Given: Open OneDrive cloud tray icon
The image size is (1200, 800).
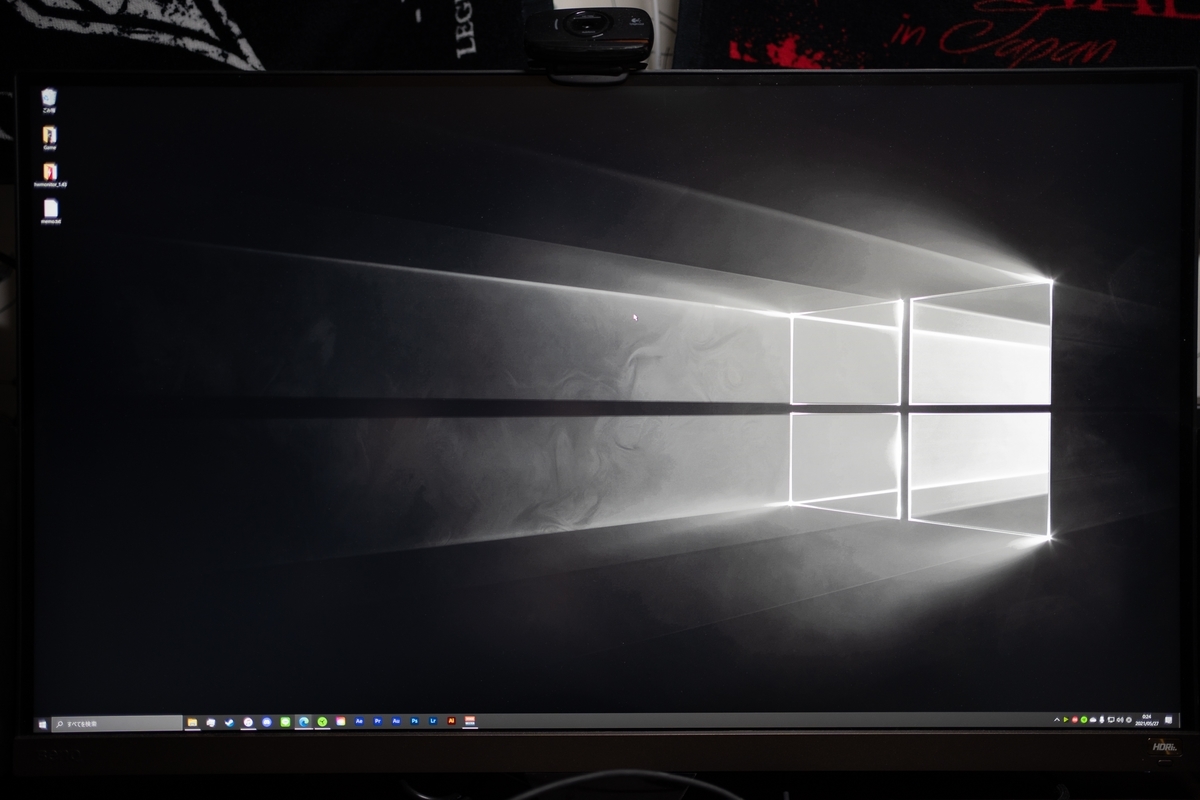Looking at the screenshot, I should coord(1093,720).
